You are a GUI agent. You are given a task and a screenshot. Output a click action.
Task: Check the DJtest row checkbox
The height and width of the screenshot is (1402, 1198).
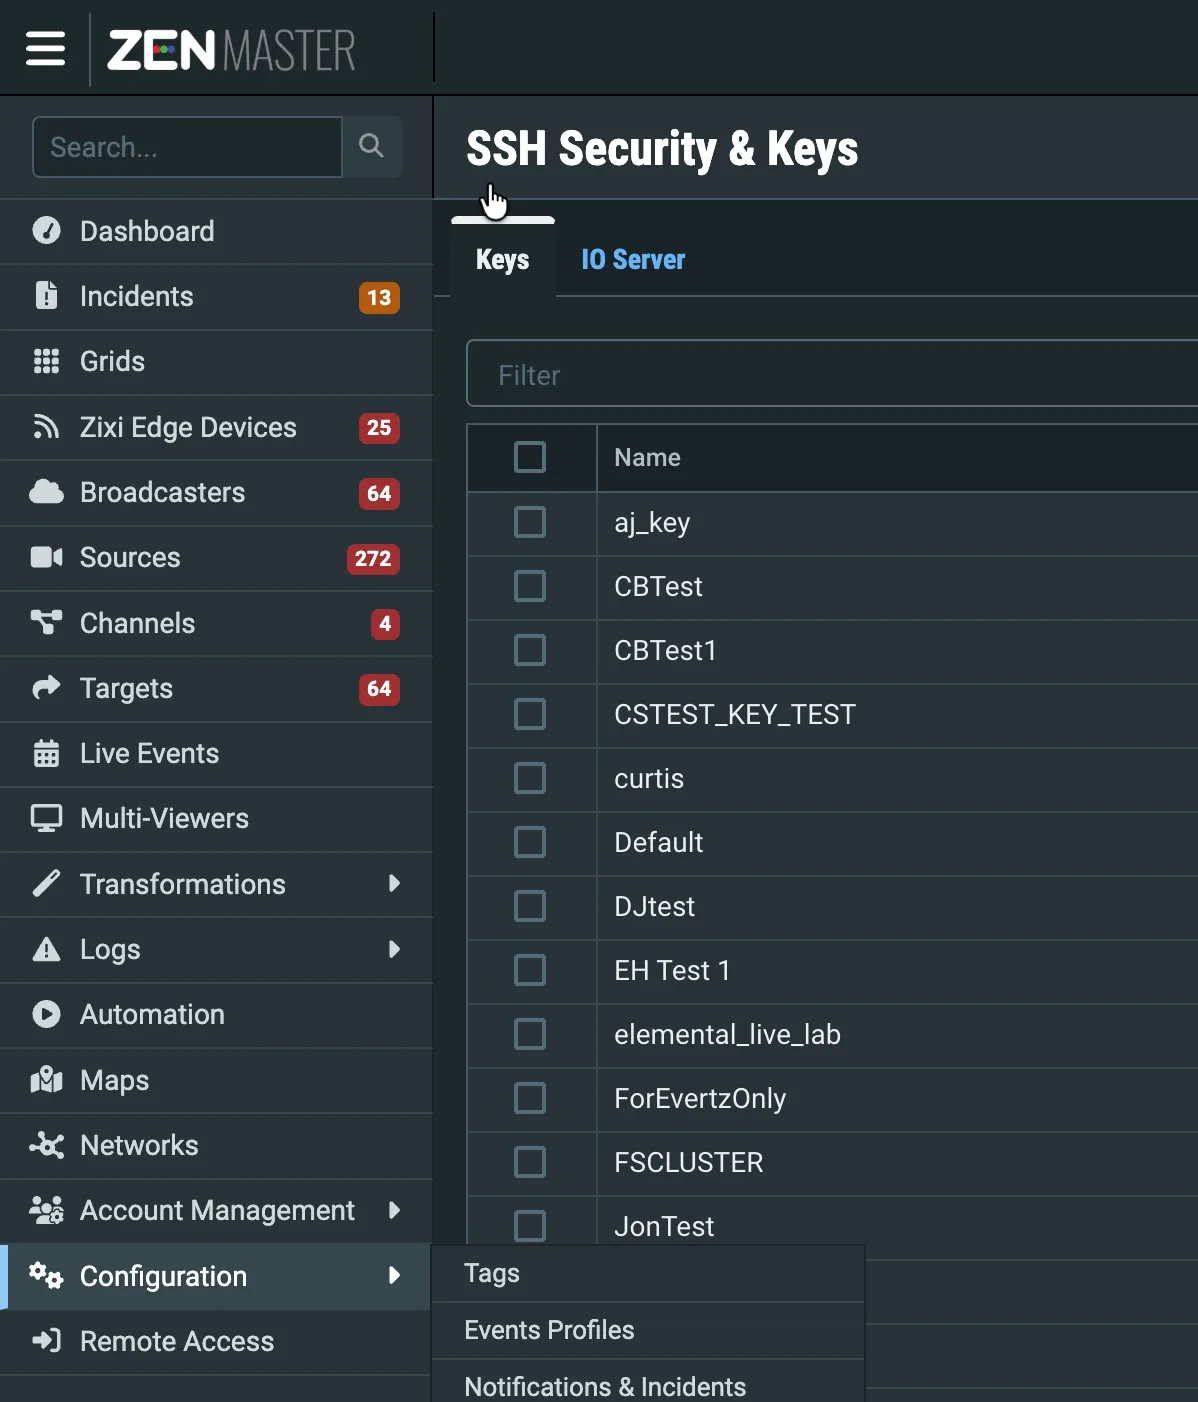(529, 906)
